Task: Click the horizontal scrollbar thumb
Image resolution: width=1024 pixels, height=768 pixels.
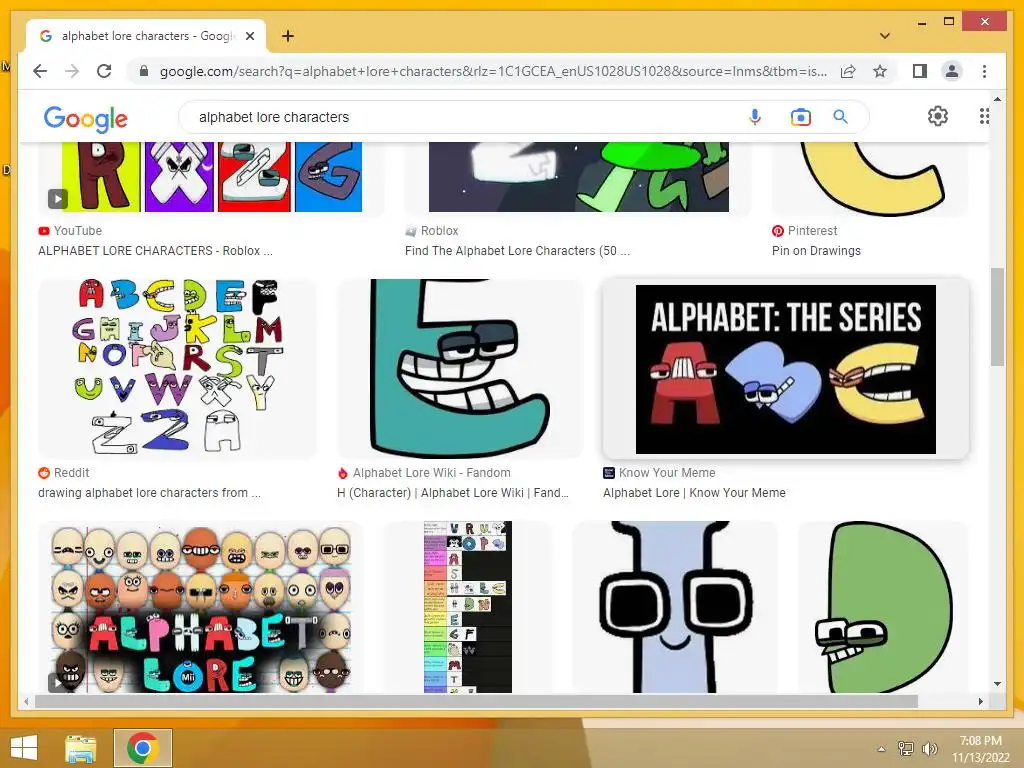Action: click(x=476, y=701)
